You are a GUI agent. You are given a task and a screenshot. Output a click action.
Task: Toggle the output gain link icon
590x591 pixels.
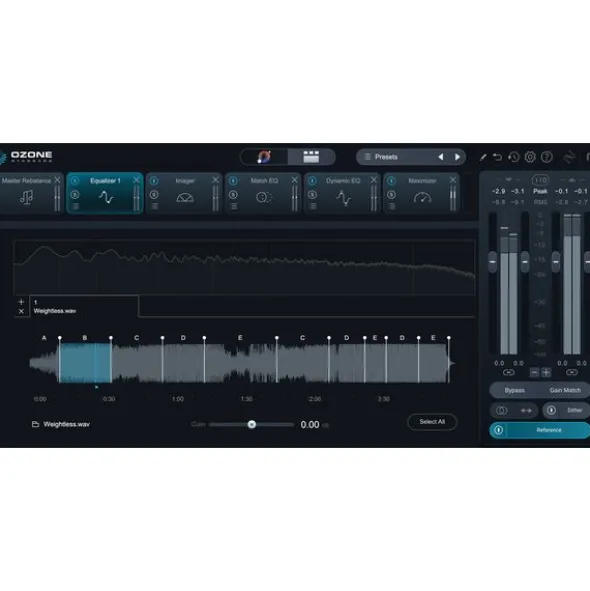[572, 372]
